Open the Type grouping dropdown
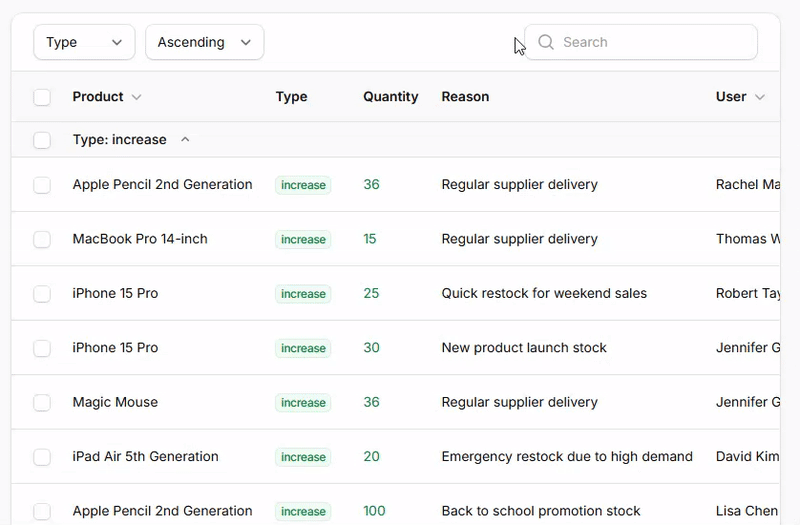The width and height of the screenshot is (800, 525). [84, 42]
